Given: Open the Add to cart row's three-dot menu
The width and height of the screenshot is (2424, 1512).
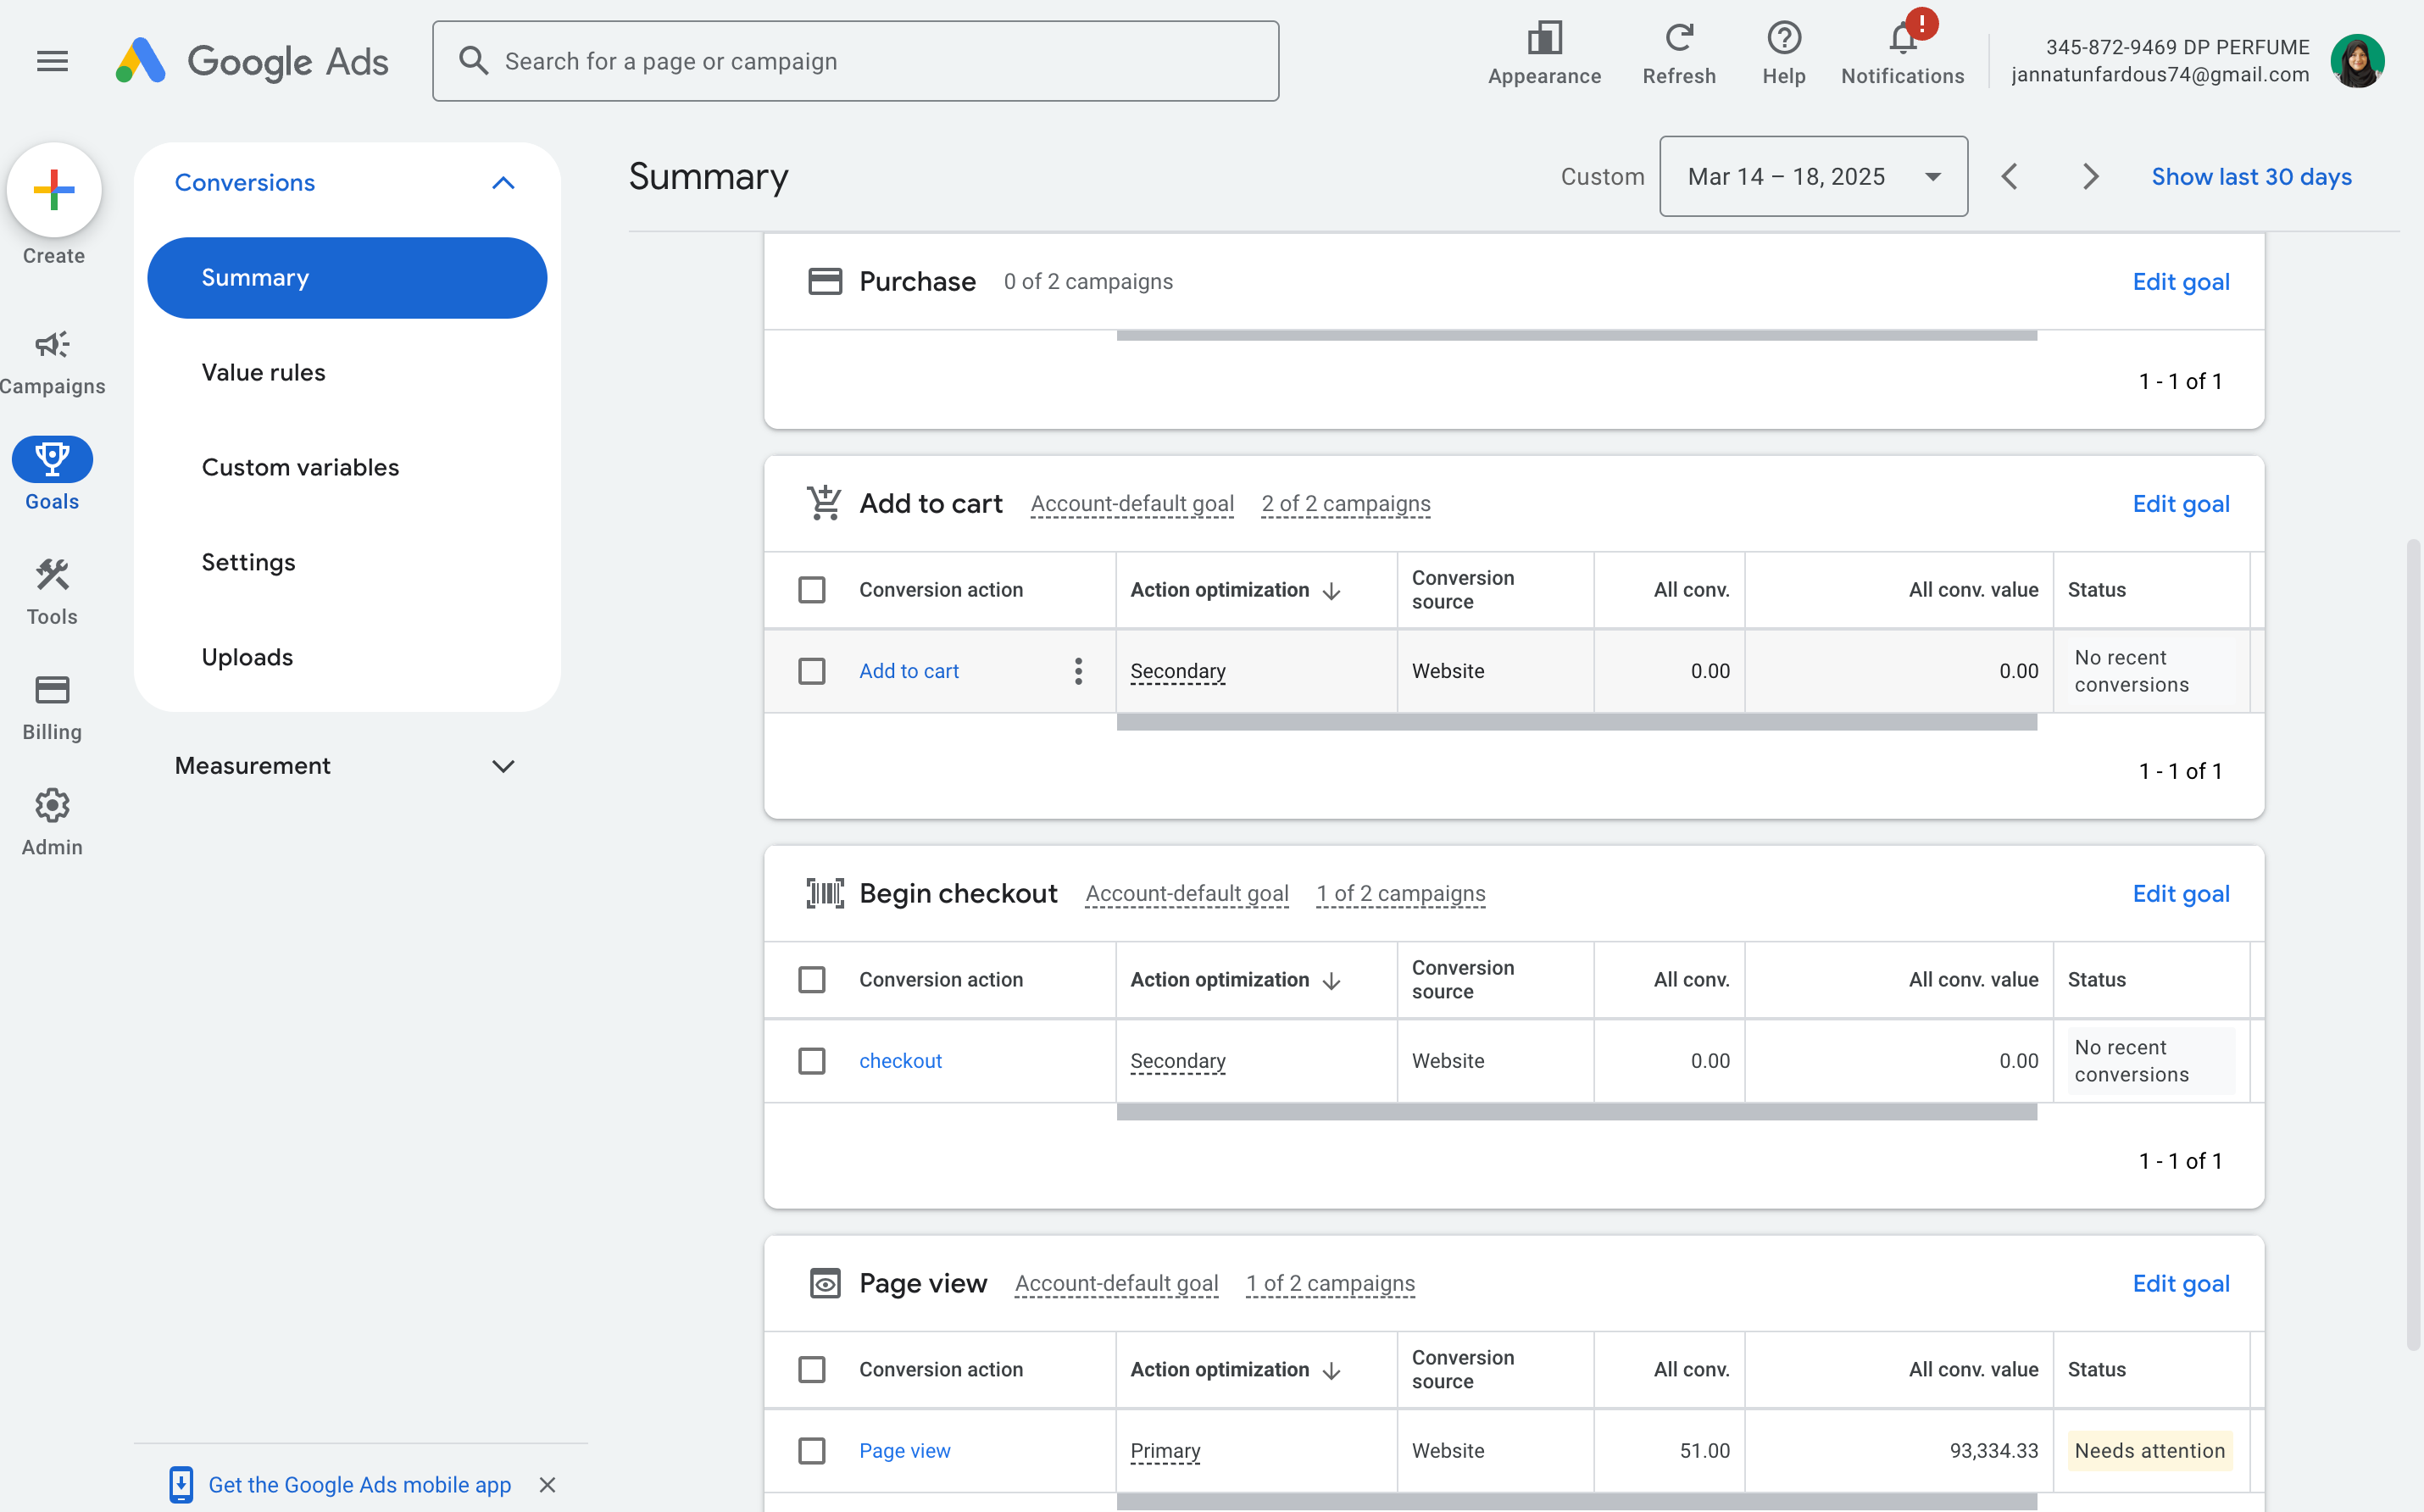Looking at the screenshot, I should click(x=1078, y=671).
